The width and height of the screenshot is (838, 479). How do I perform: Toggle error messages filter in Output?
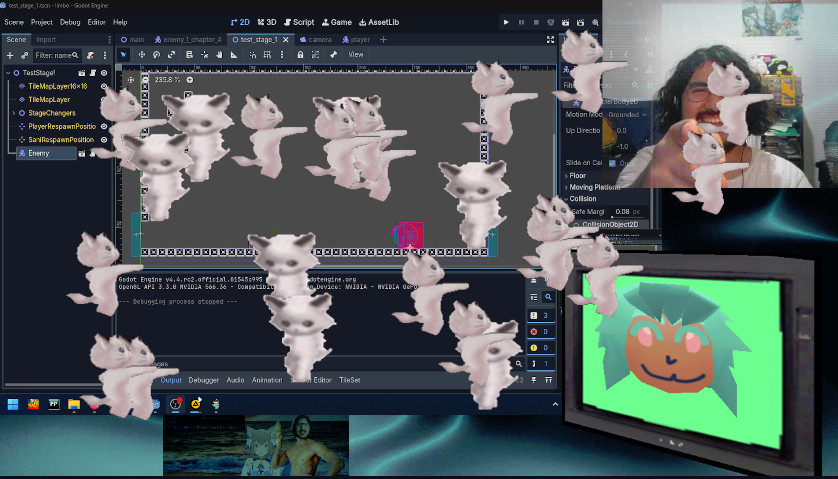[540, 331]
